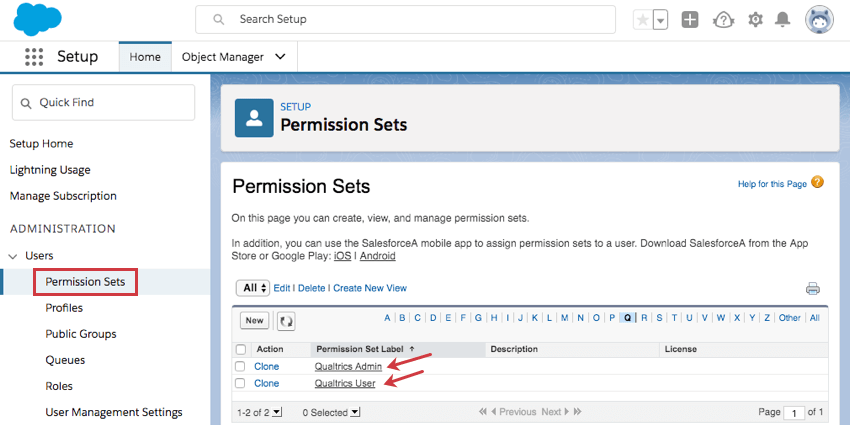Open User Management Settings in the sidebar

(114, 412)
